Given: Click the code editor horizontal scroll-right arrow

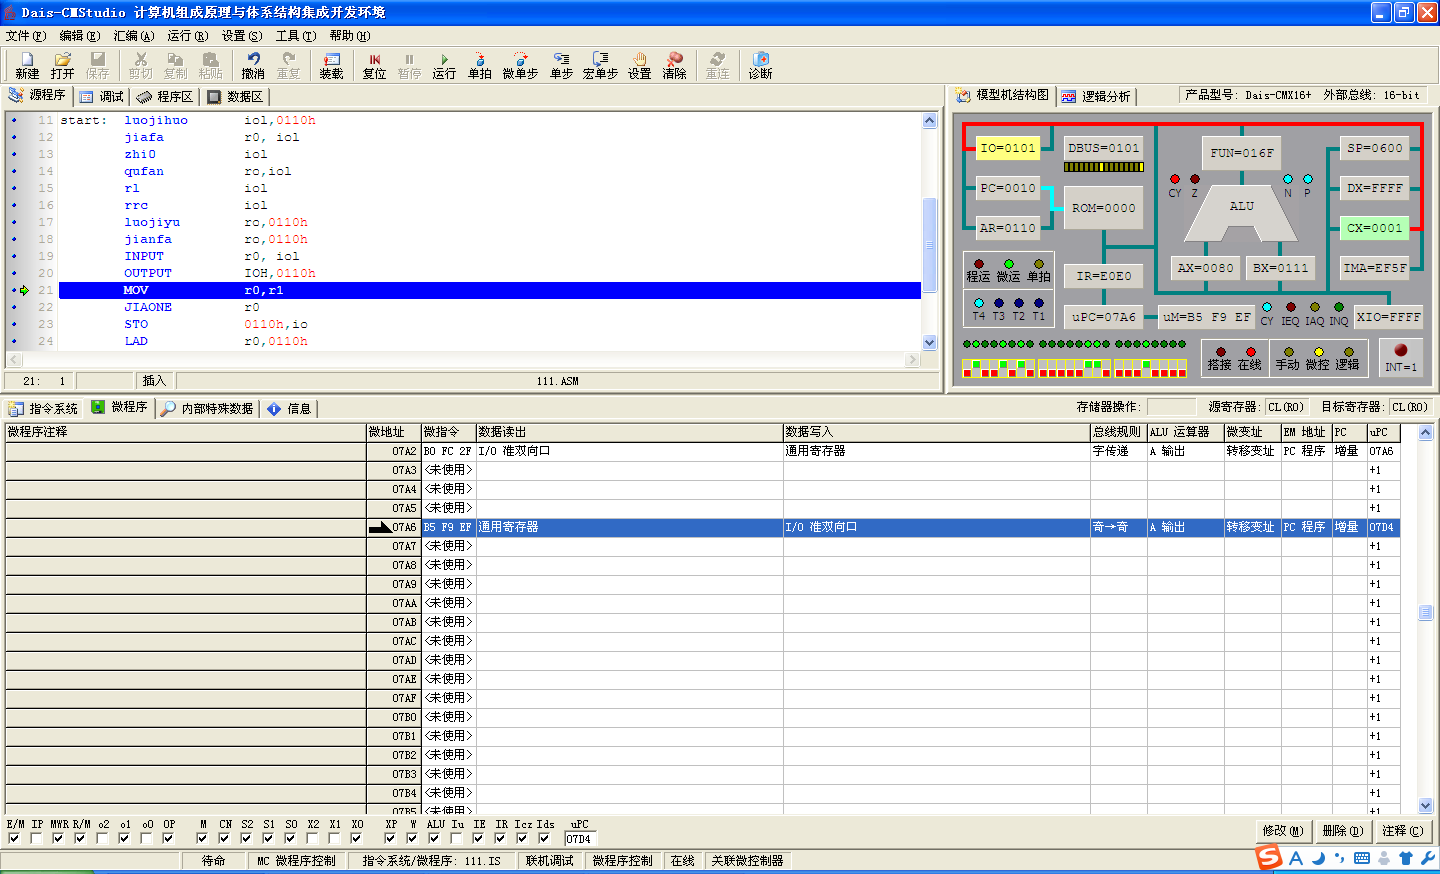Looking at the screenshot, I should 912,359.
